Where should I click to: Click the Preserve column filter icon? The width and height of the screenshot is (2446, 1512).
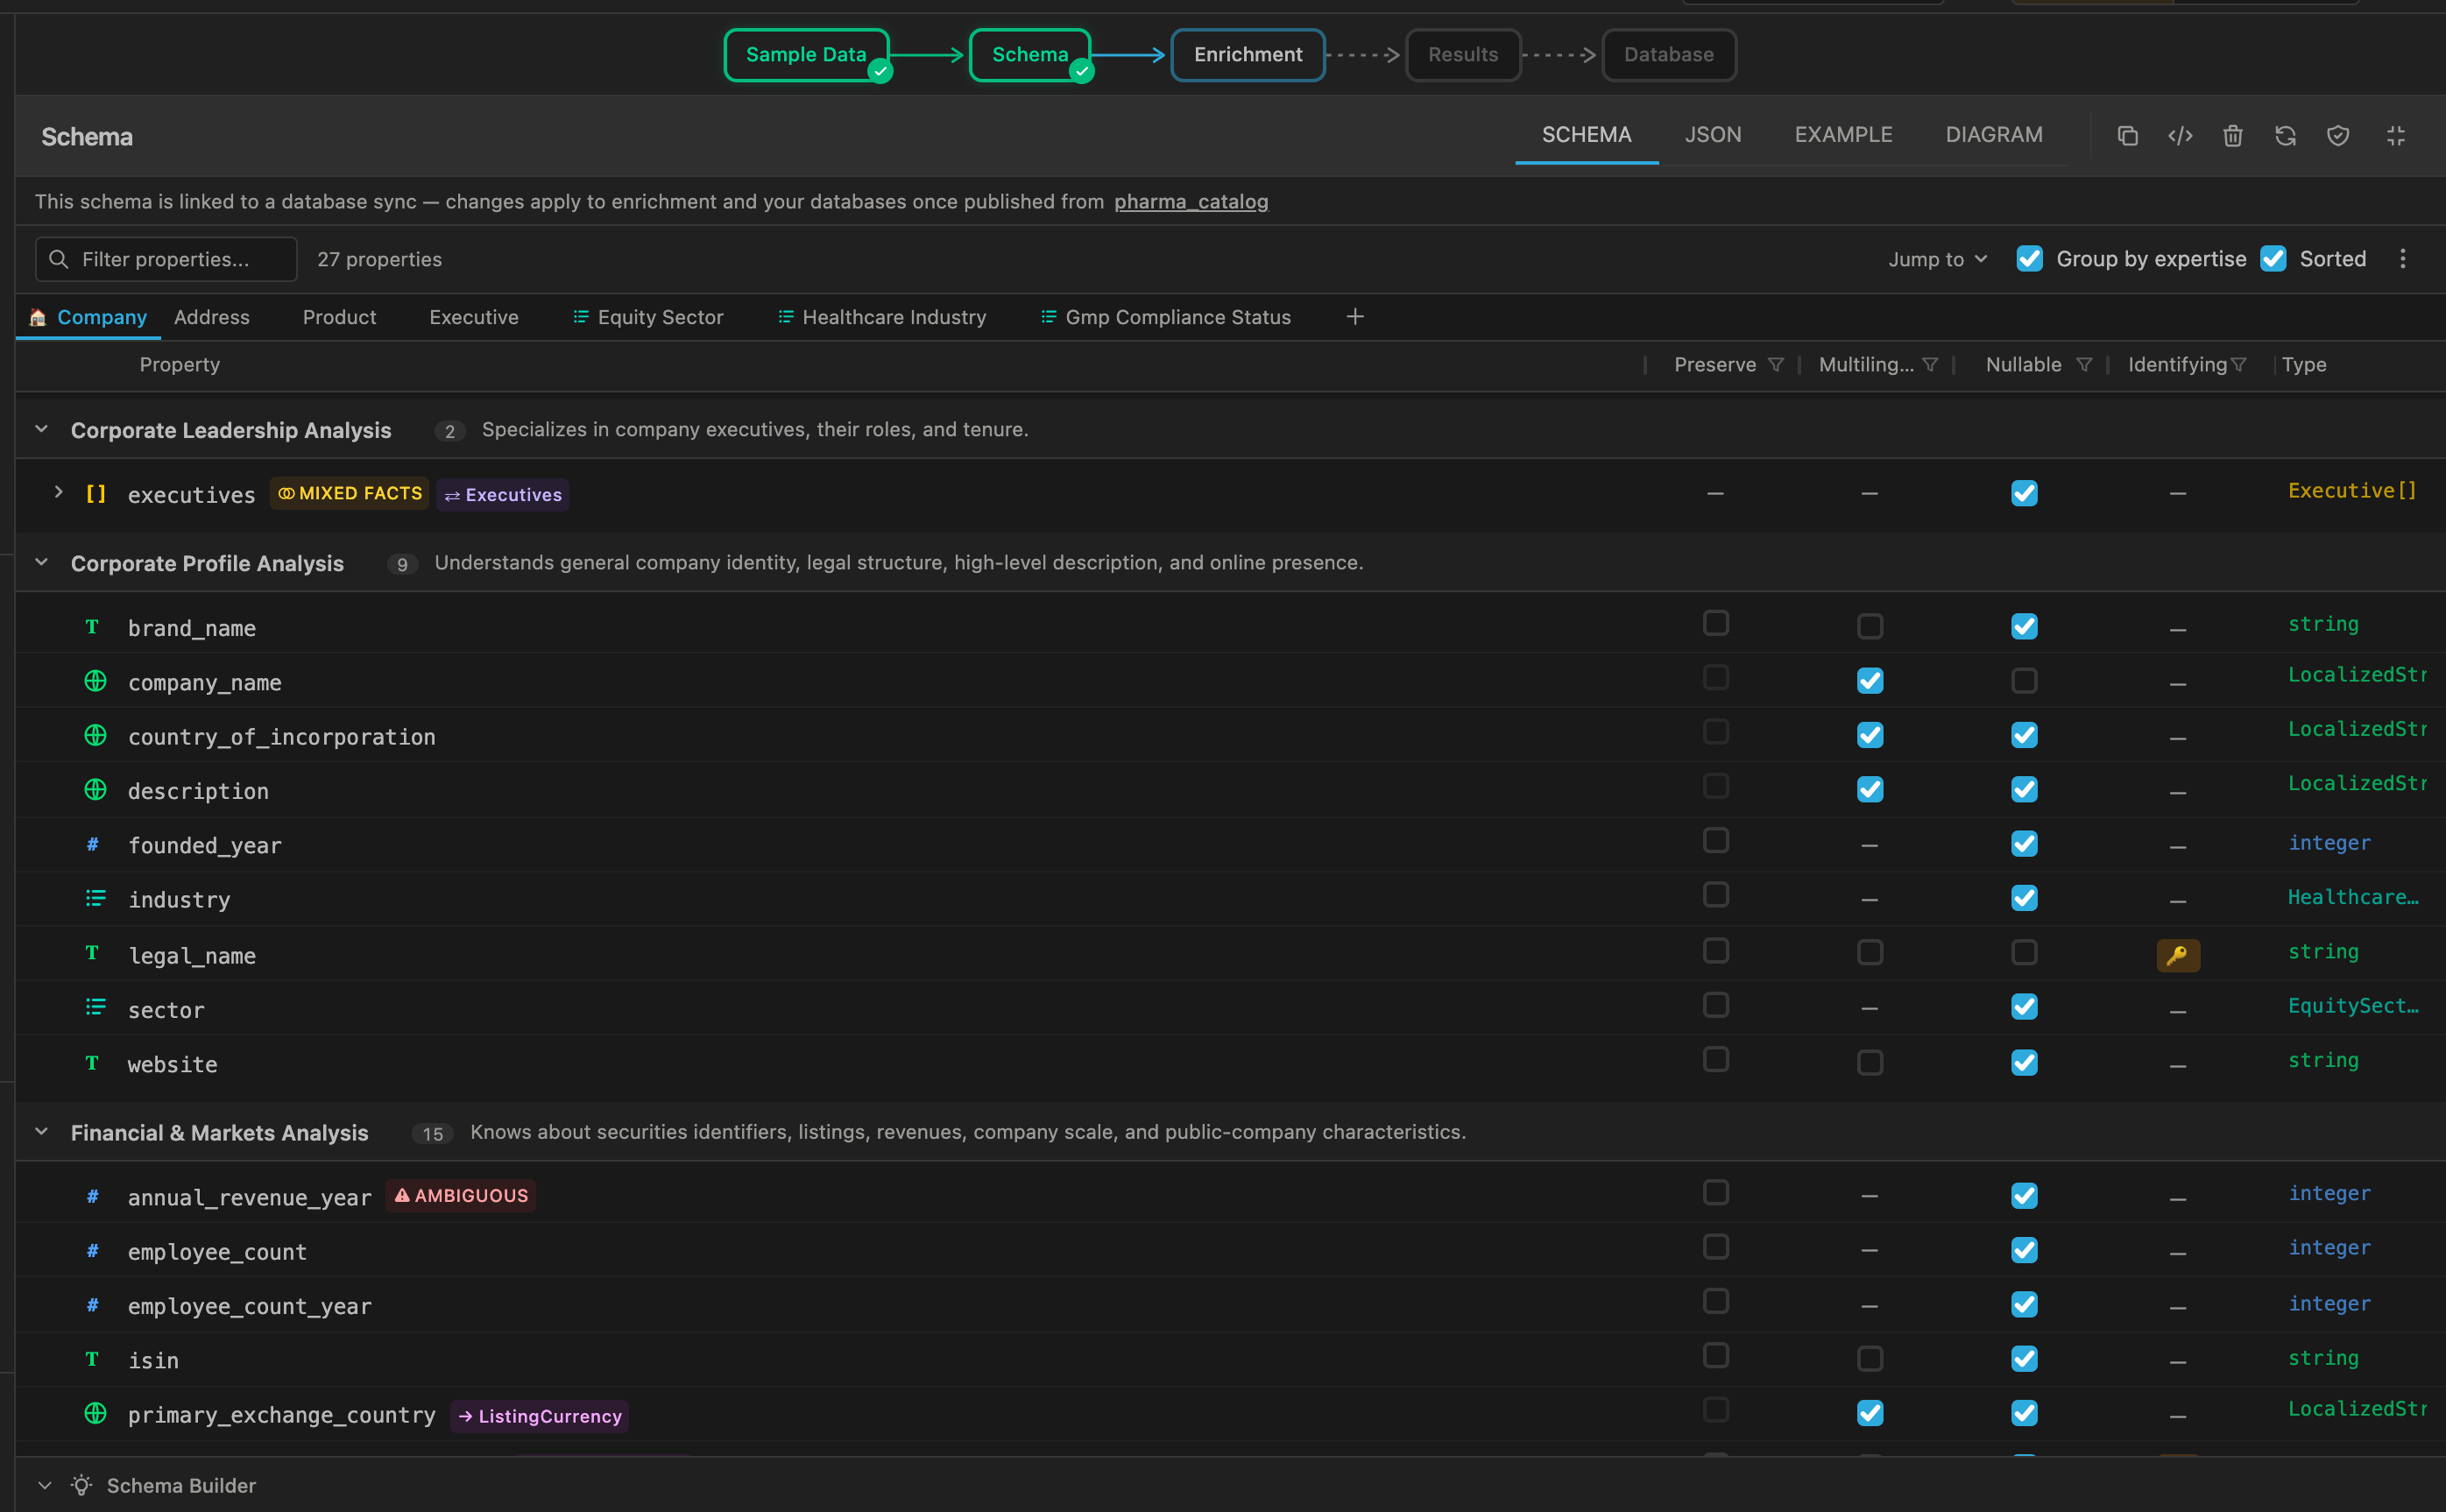click(1775, 365)
